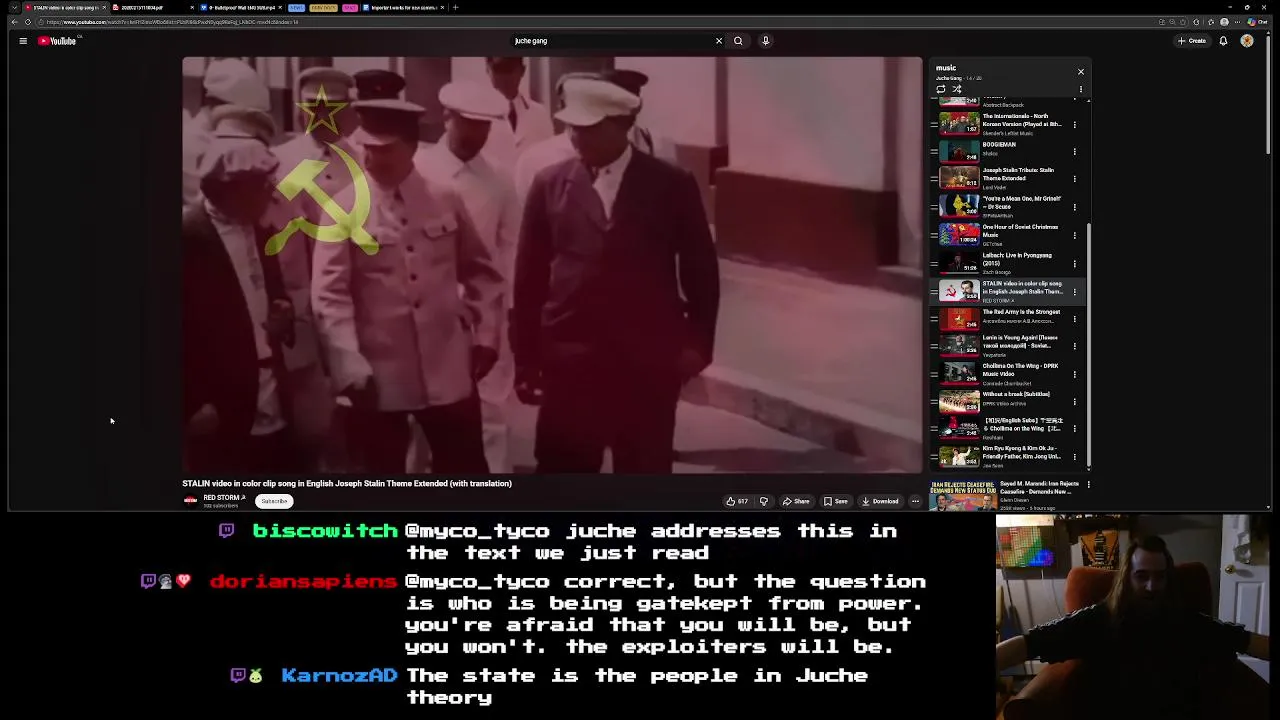Start voice search with the microphone

(x=765, y=41)
